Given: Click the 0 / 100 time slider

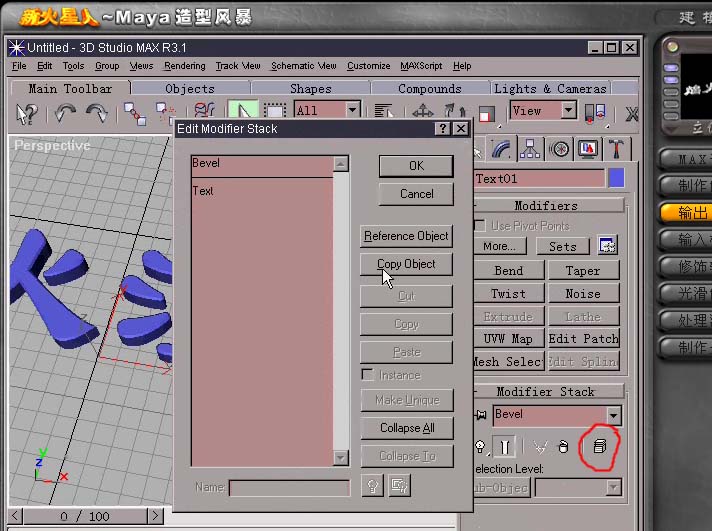Looking at the screenshot, I should tap(85, 516).
